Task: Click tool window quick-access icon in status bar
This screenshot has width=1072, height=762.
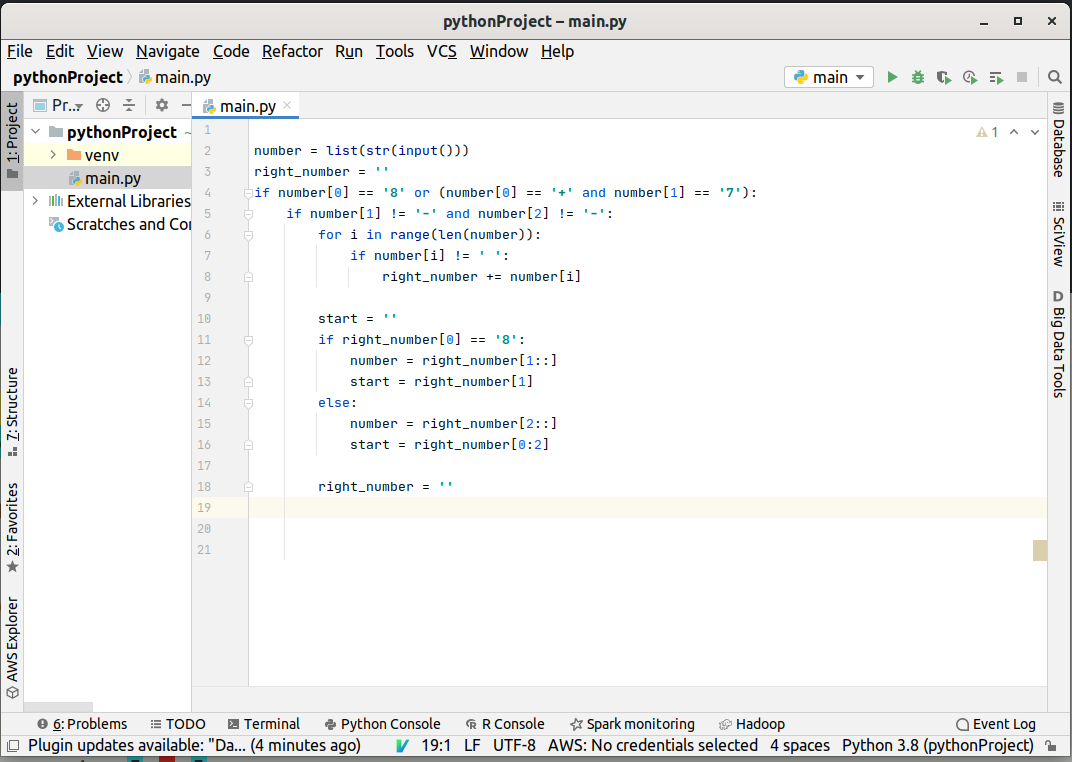Action: click(x=12, y=745)
